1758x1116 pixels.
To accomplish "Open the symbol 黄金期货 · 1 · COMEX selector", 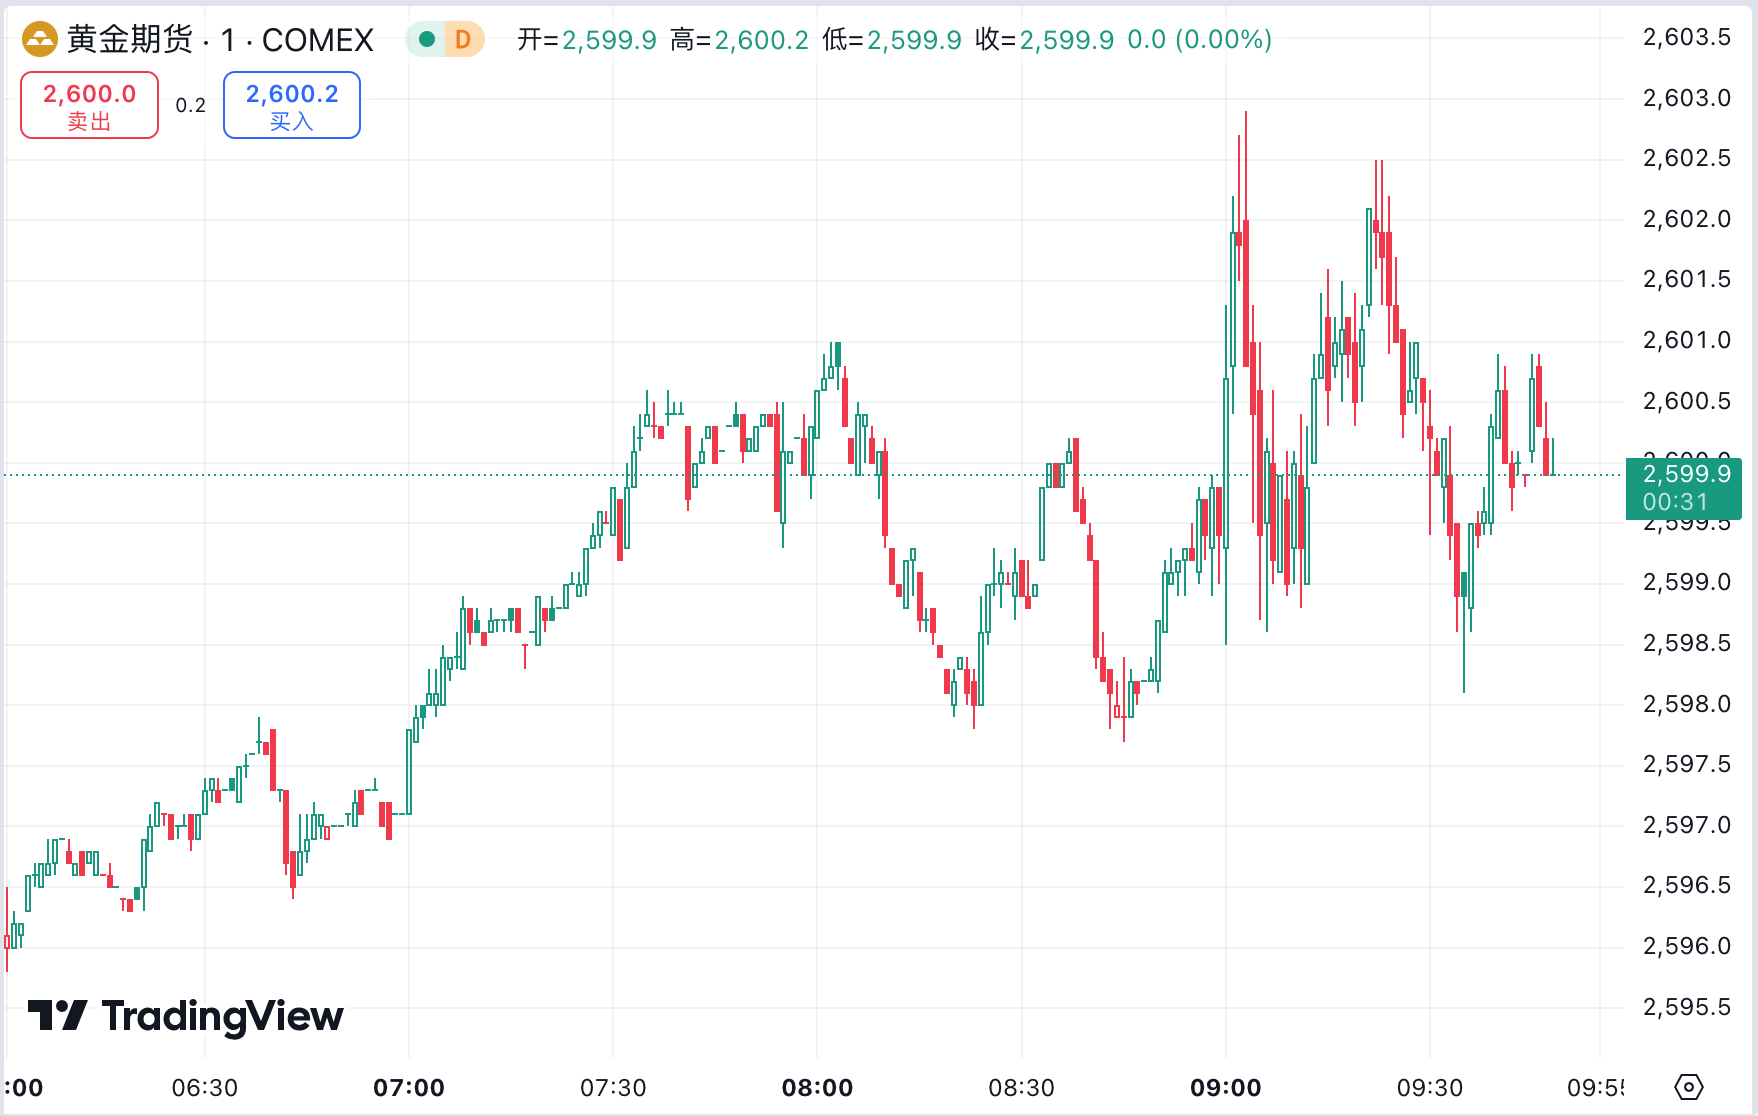I will click(215, 38).
